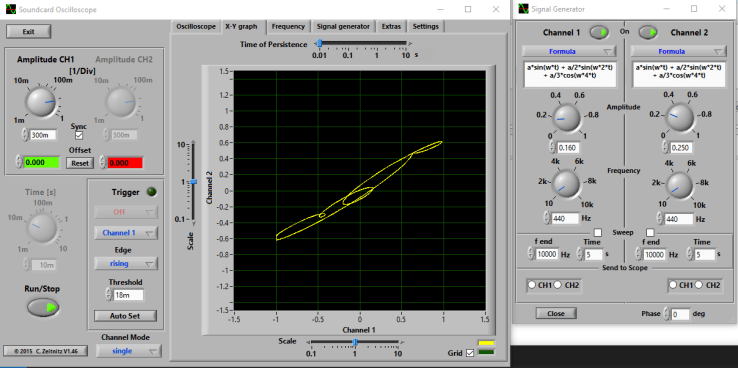Click the Offset Reset button
The width and height of the screenshot is (738, 368).
(80, 163)
